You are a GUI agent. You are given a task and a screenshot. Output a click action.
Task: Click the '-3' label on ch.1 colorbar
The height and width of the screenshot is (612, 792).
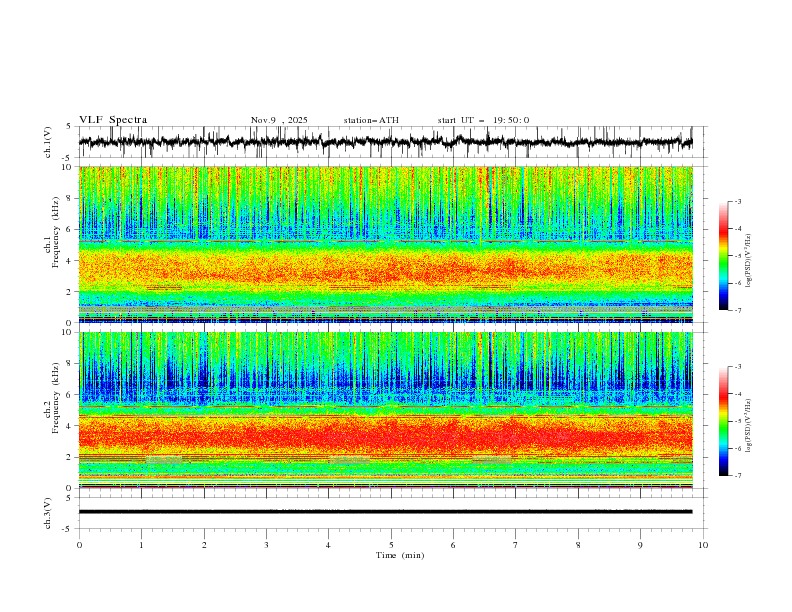737,201
